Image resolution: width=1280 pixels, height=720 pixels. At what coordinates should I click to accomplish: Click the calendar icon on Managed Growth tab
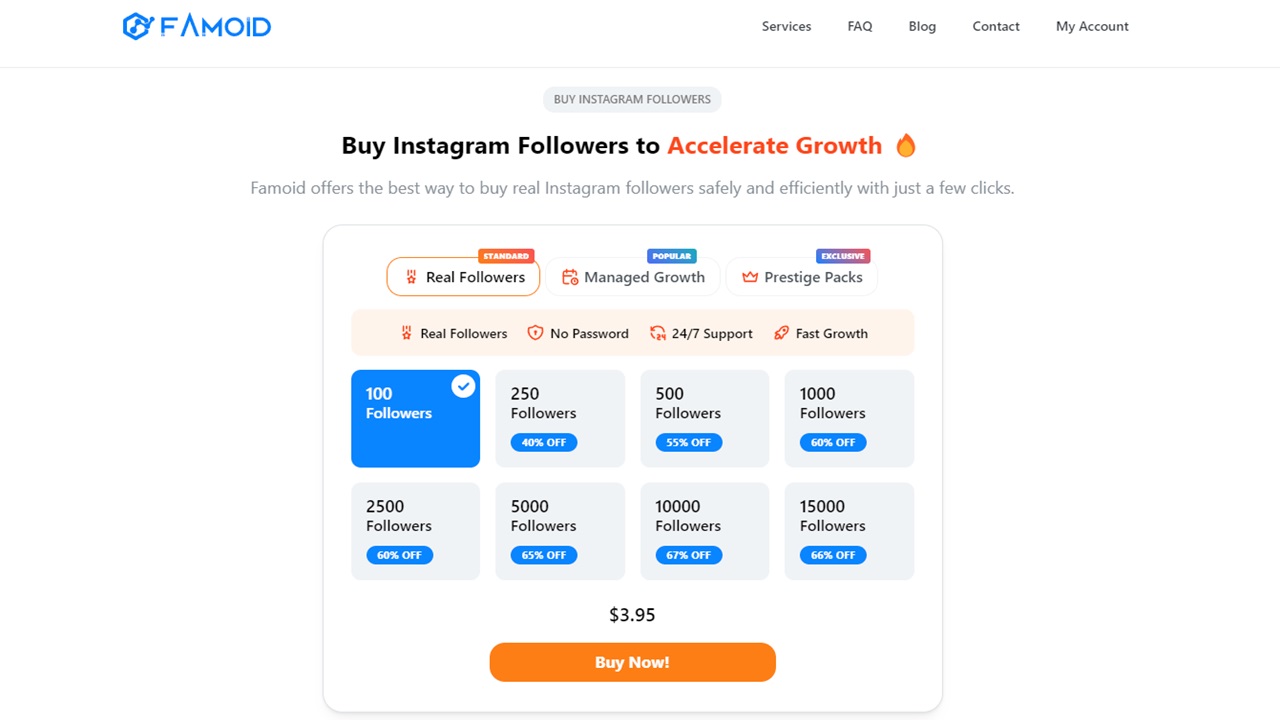click(570, 277)
